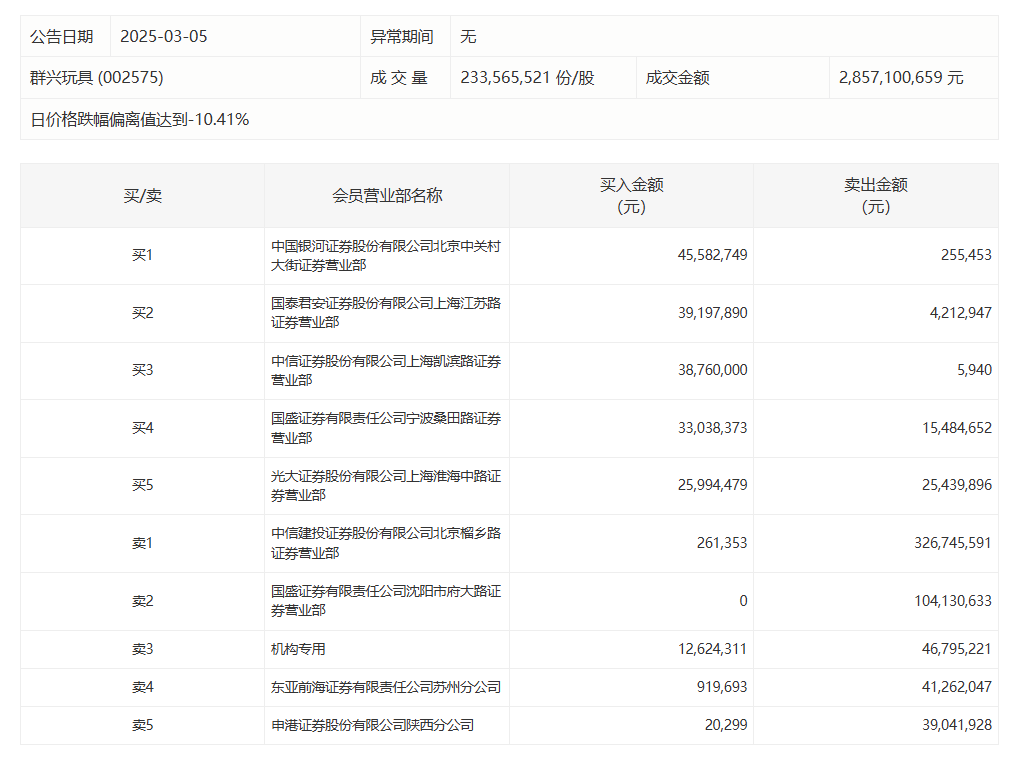This screenshot has width=1017, height=759.
Task: Click the stock name 群兴玩具 (002575)
Action: [97, 77]
